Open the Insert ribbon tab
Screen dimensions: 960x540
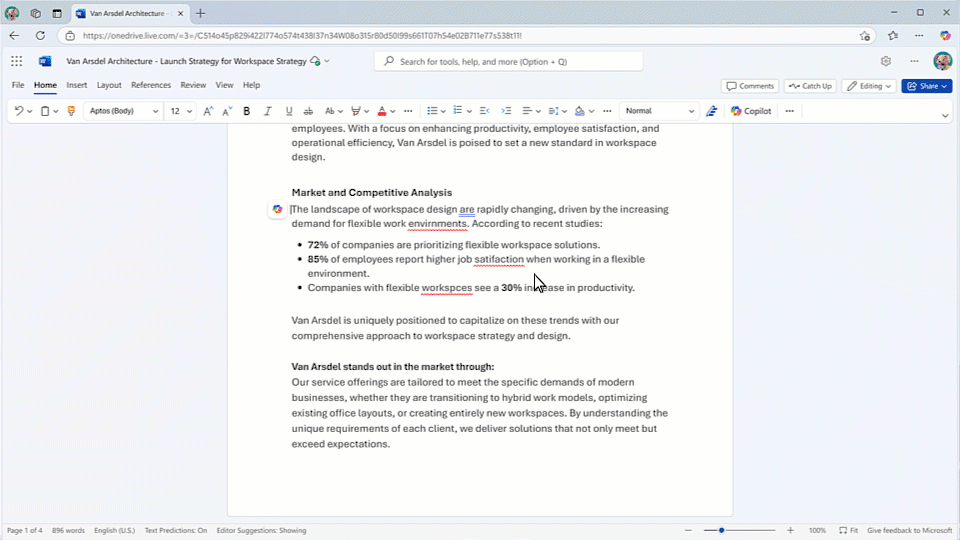pyautogui.click(x=77, y=86)
